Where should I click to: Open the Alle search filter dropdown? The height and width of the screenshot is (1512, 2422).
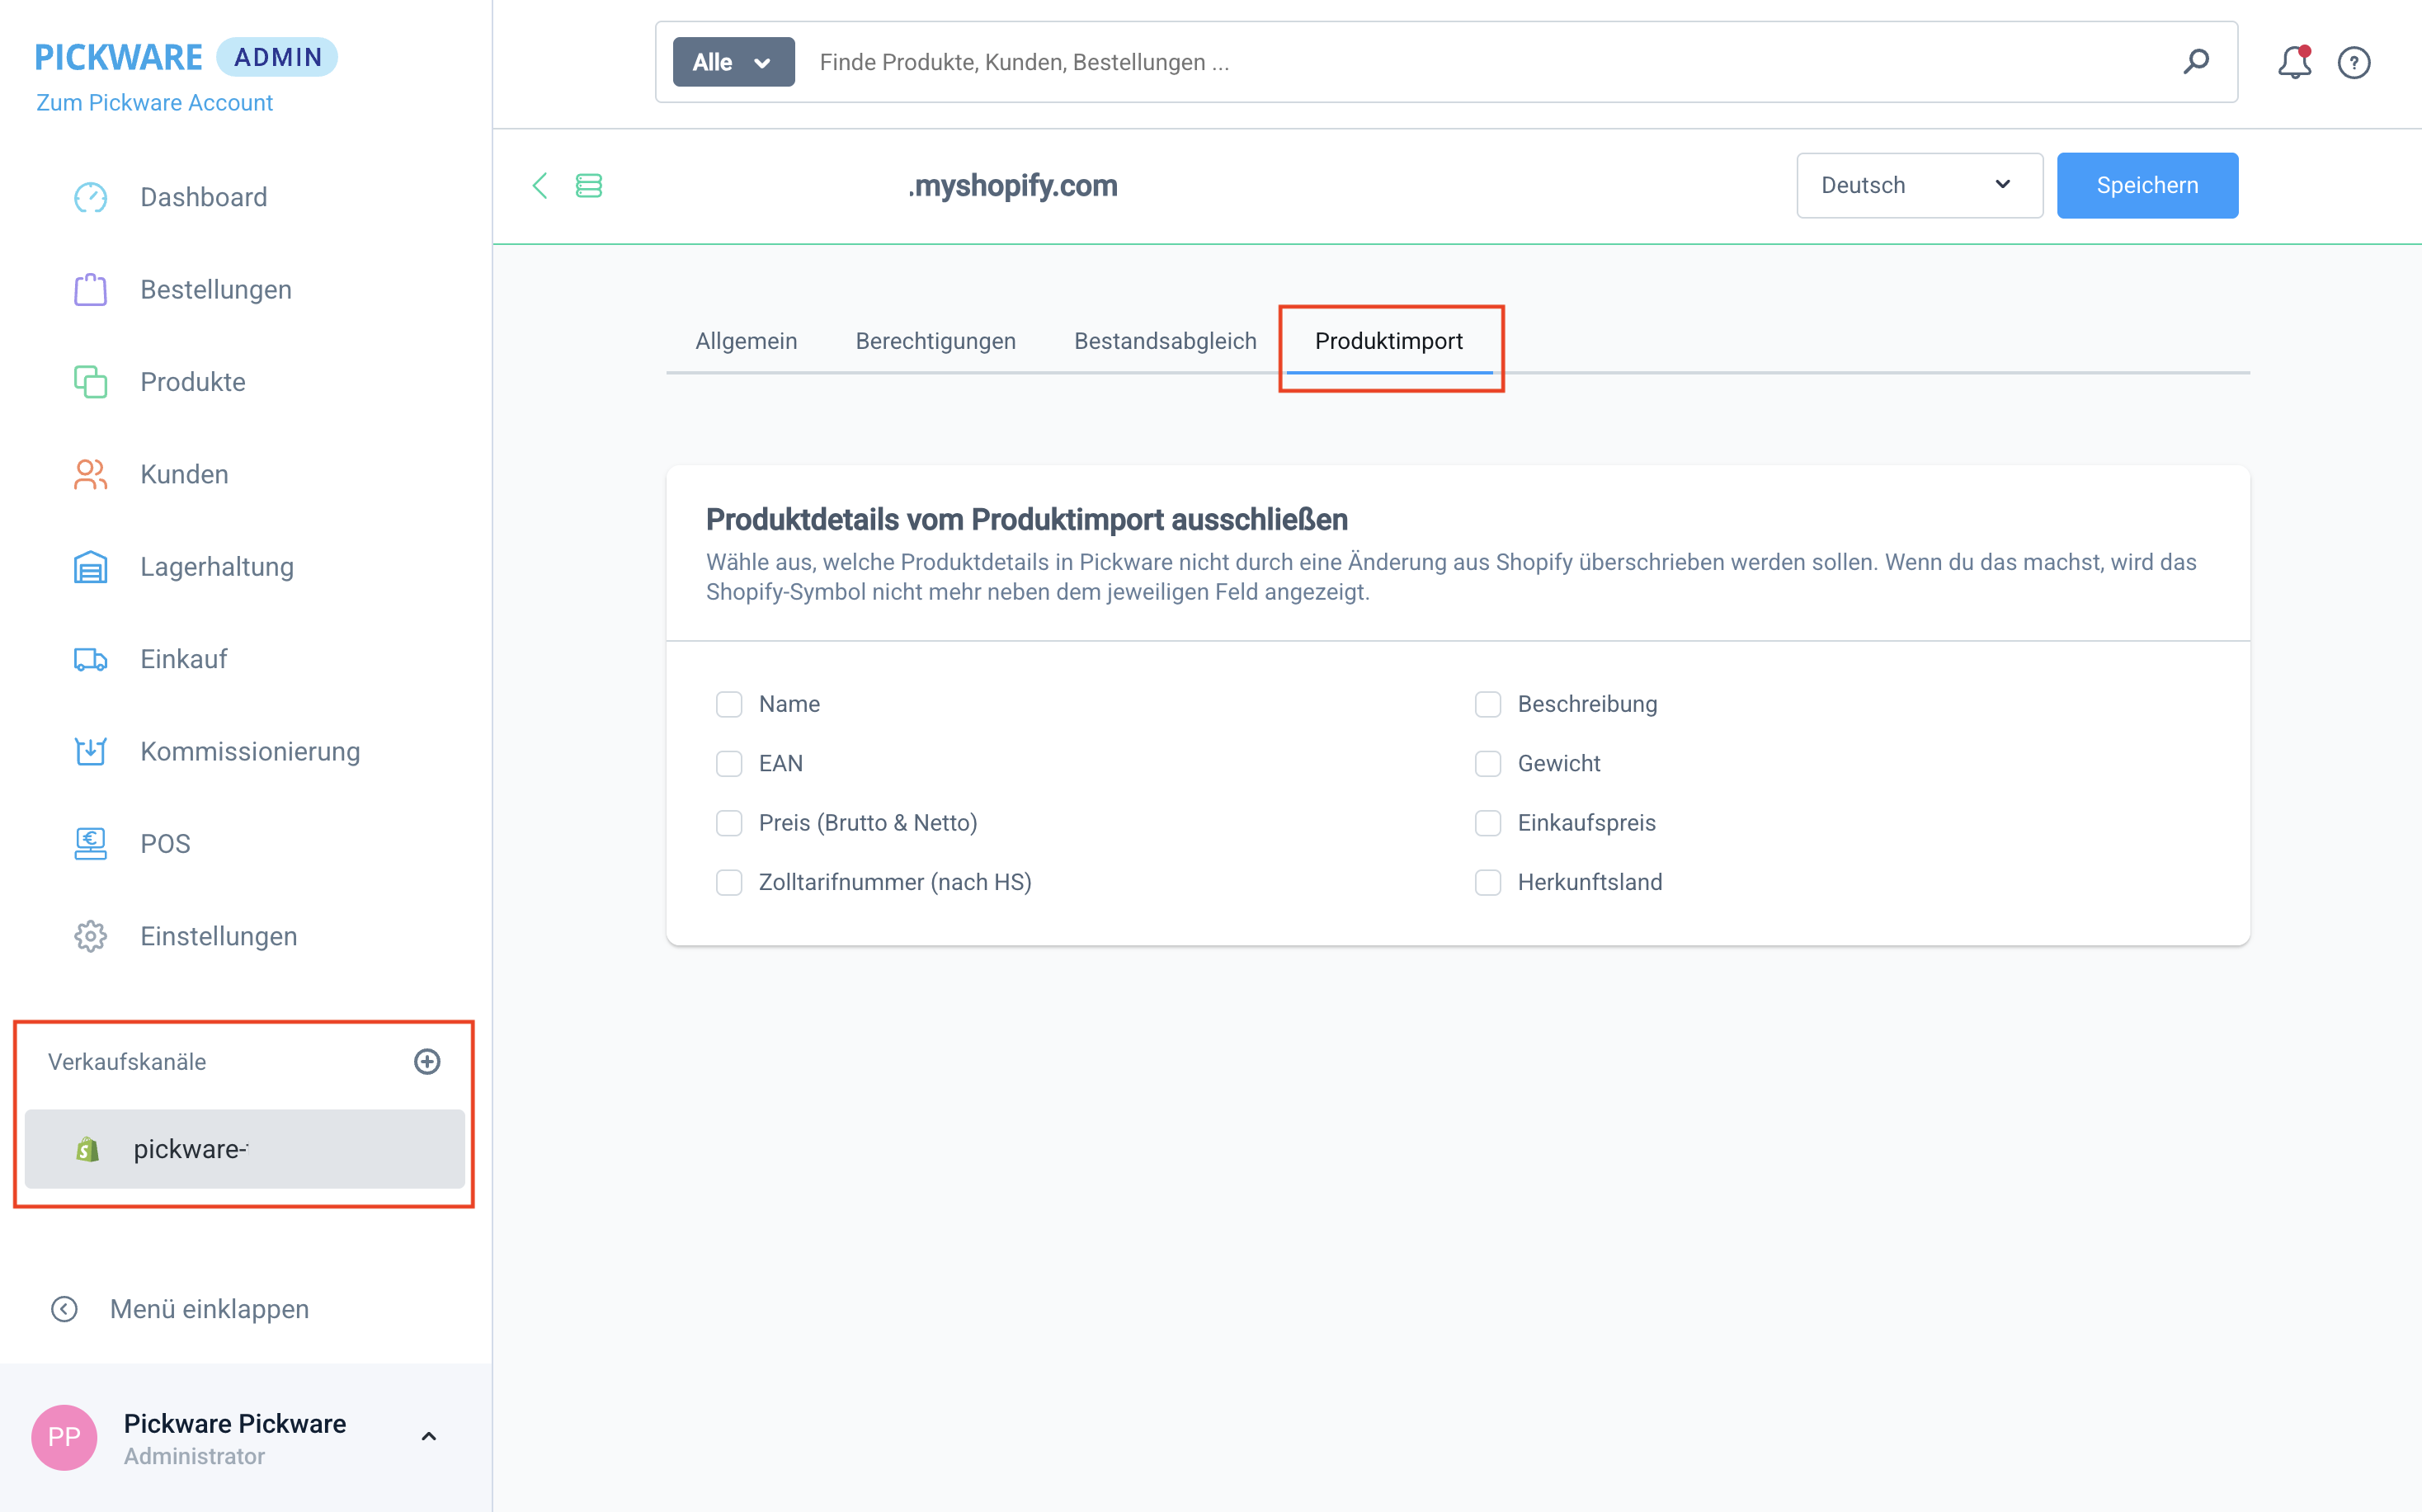click(733, 62)
